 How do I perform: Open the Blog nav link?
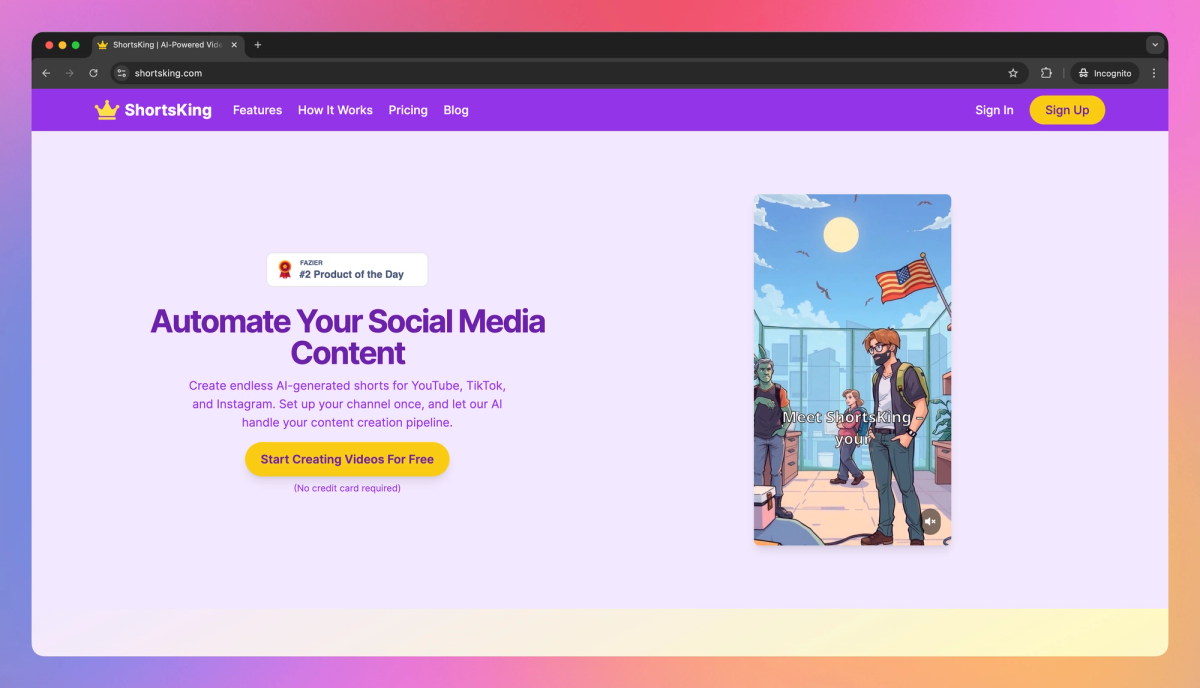pos(456,110)
